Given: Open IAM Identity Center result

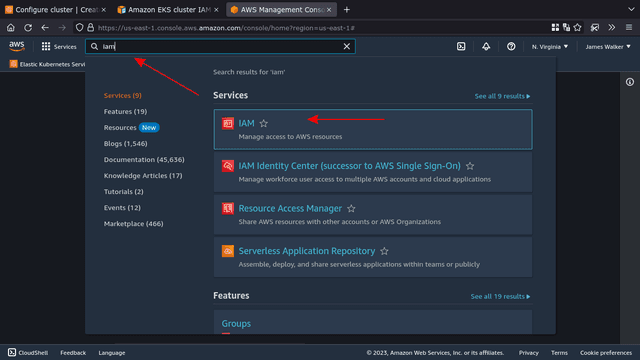Looking at the screenshot, I should pyautogui.click(x=349, y=166).
